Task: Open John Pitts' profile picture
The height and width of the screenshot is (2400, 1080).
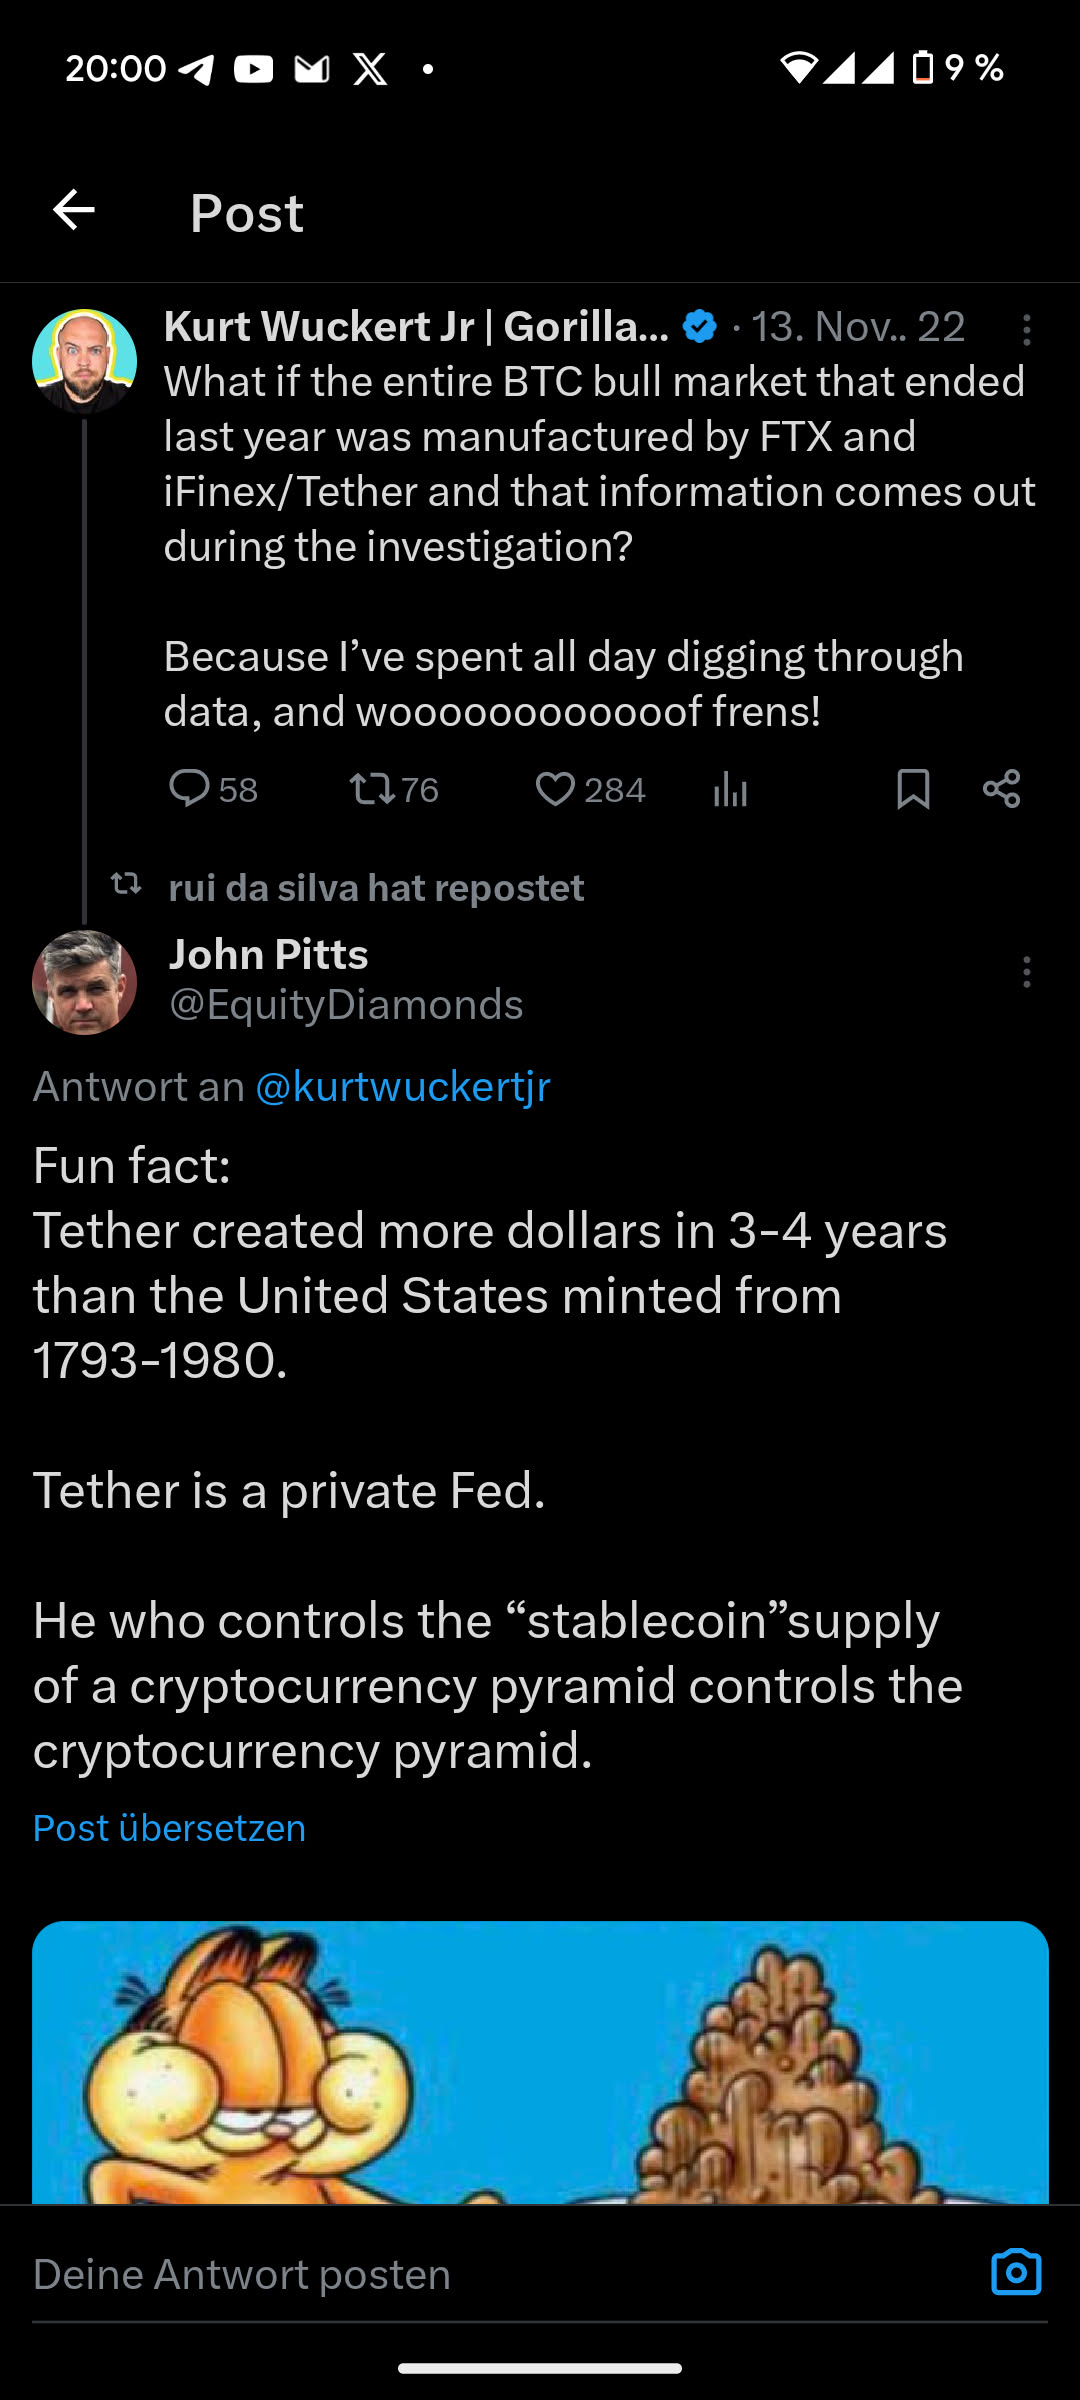Action: (x=84, y=982)
